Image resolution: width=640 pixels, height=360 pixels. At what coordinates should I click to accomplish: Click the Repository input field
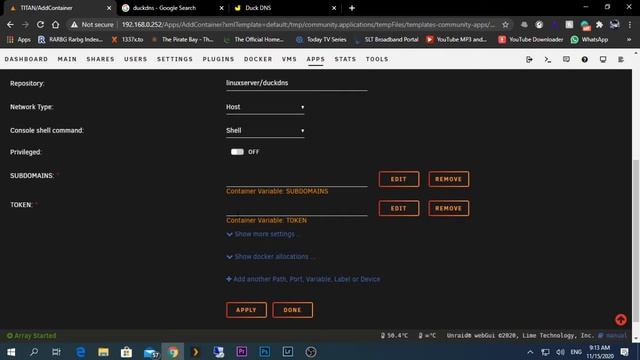297,83
